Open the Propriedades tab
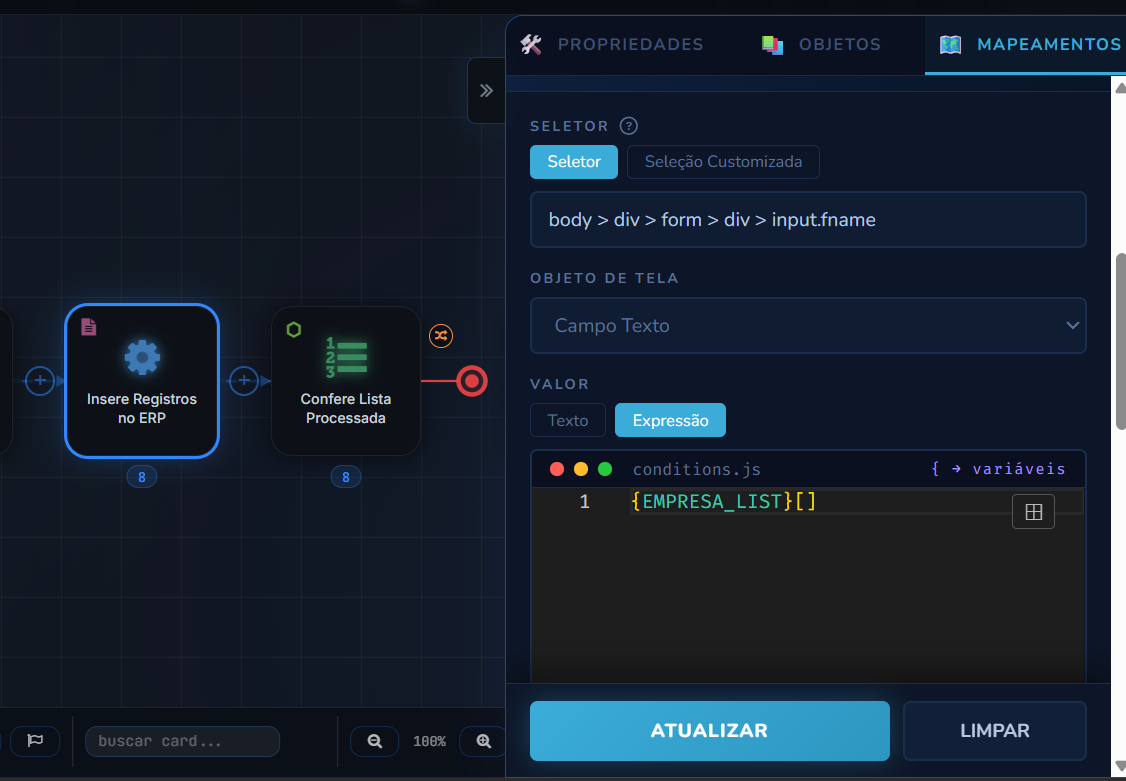 [612, 45]
